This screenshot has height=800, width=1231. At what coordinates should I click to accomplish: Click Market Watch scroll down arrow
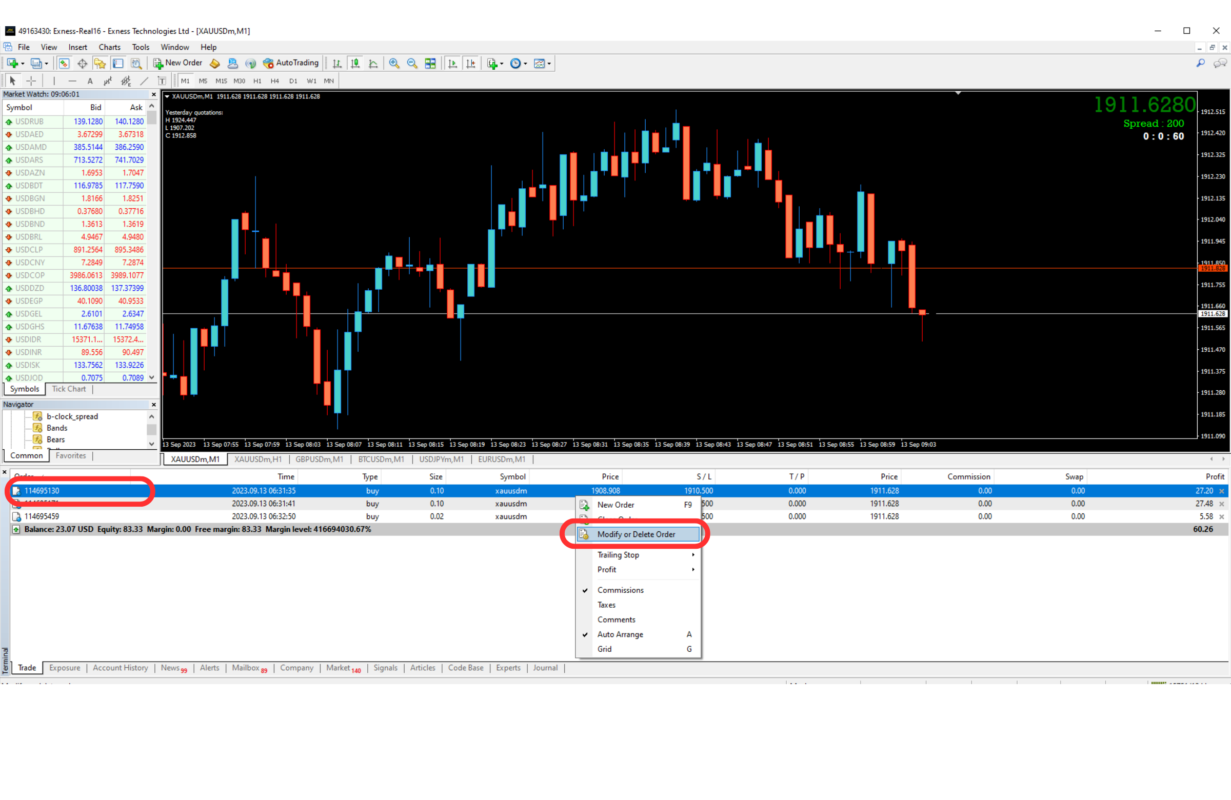pos(152,378)
